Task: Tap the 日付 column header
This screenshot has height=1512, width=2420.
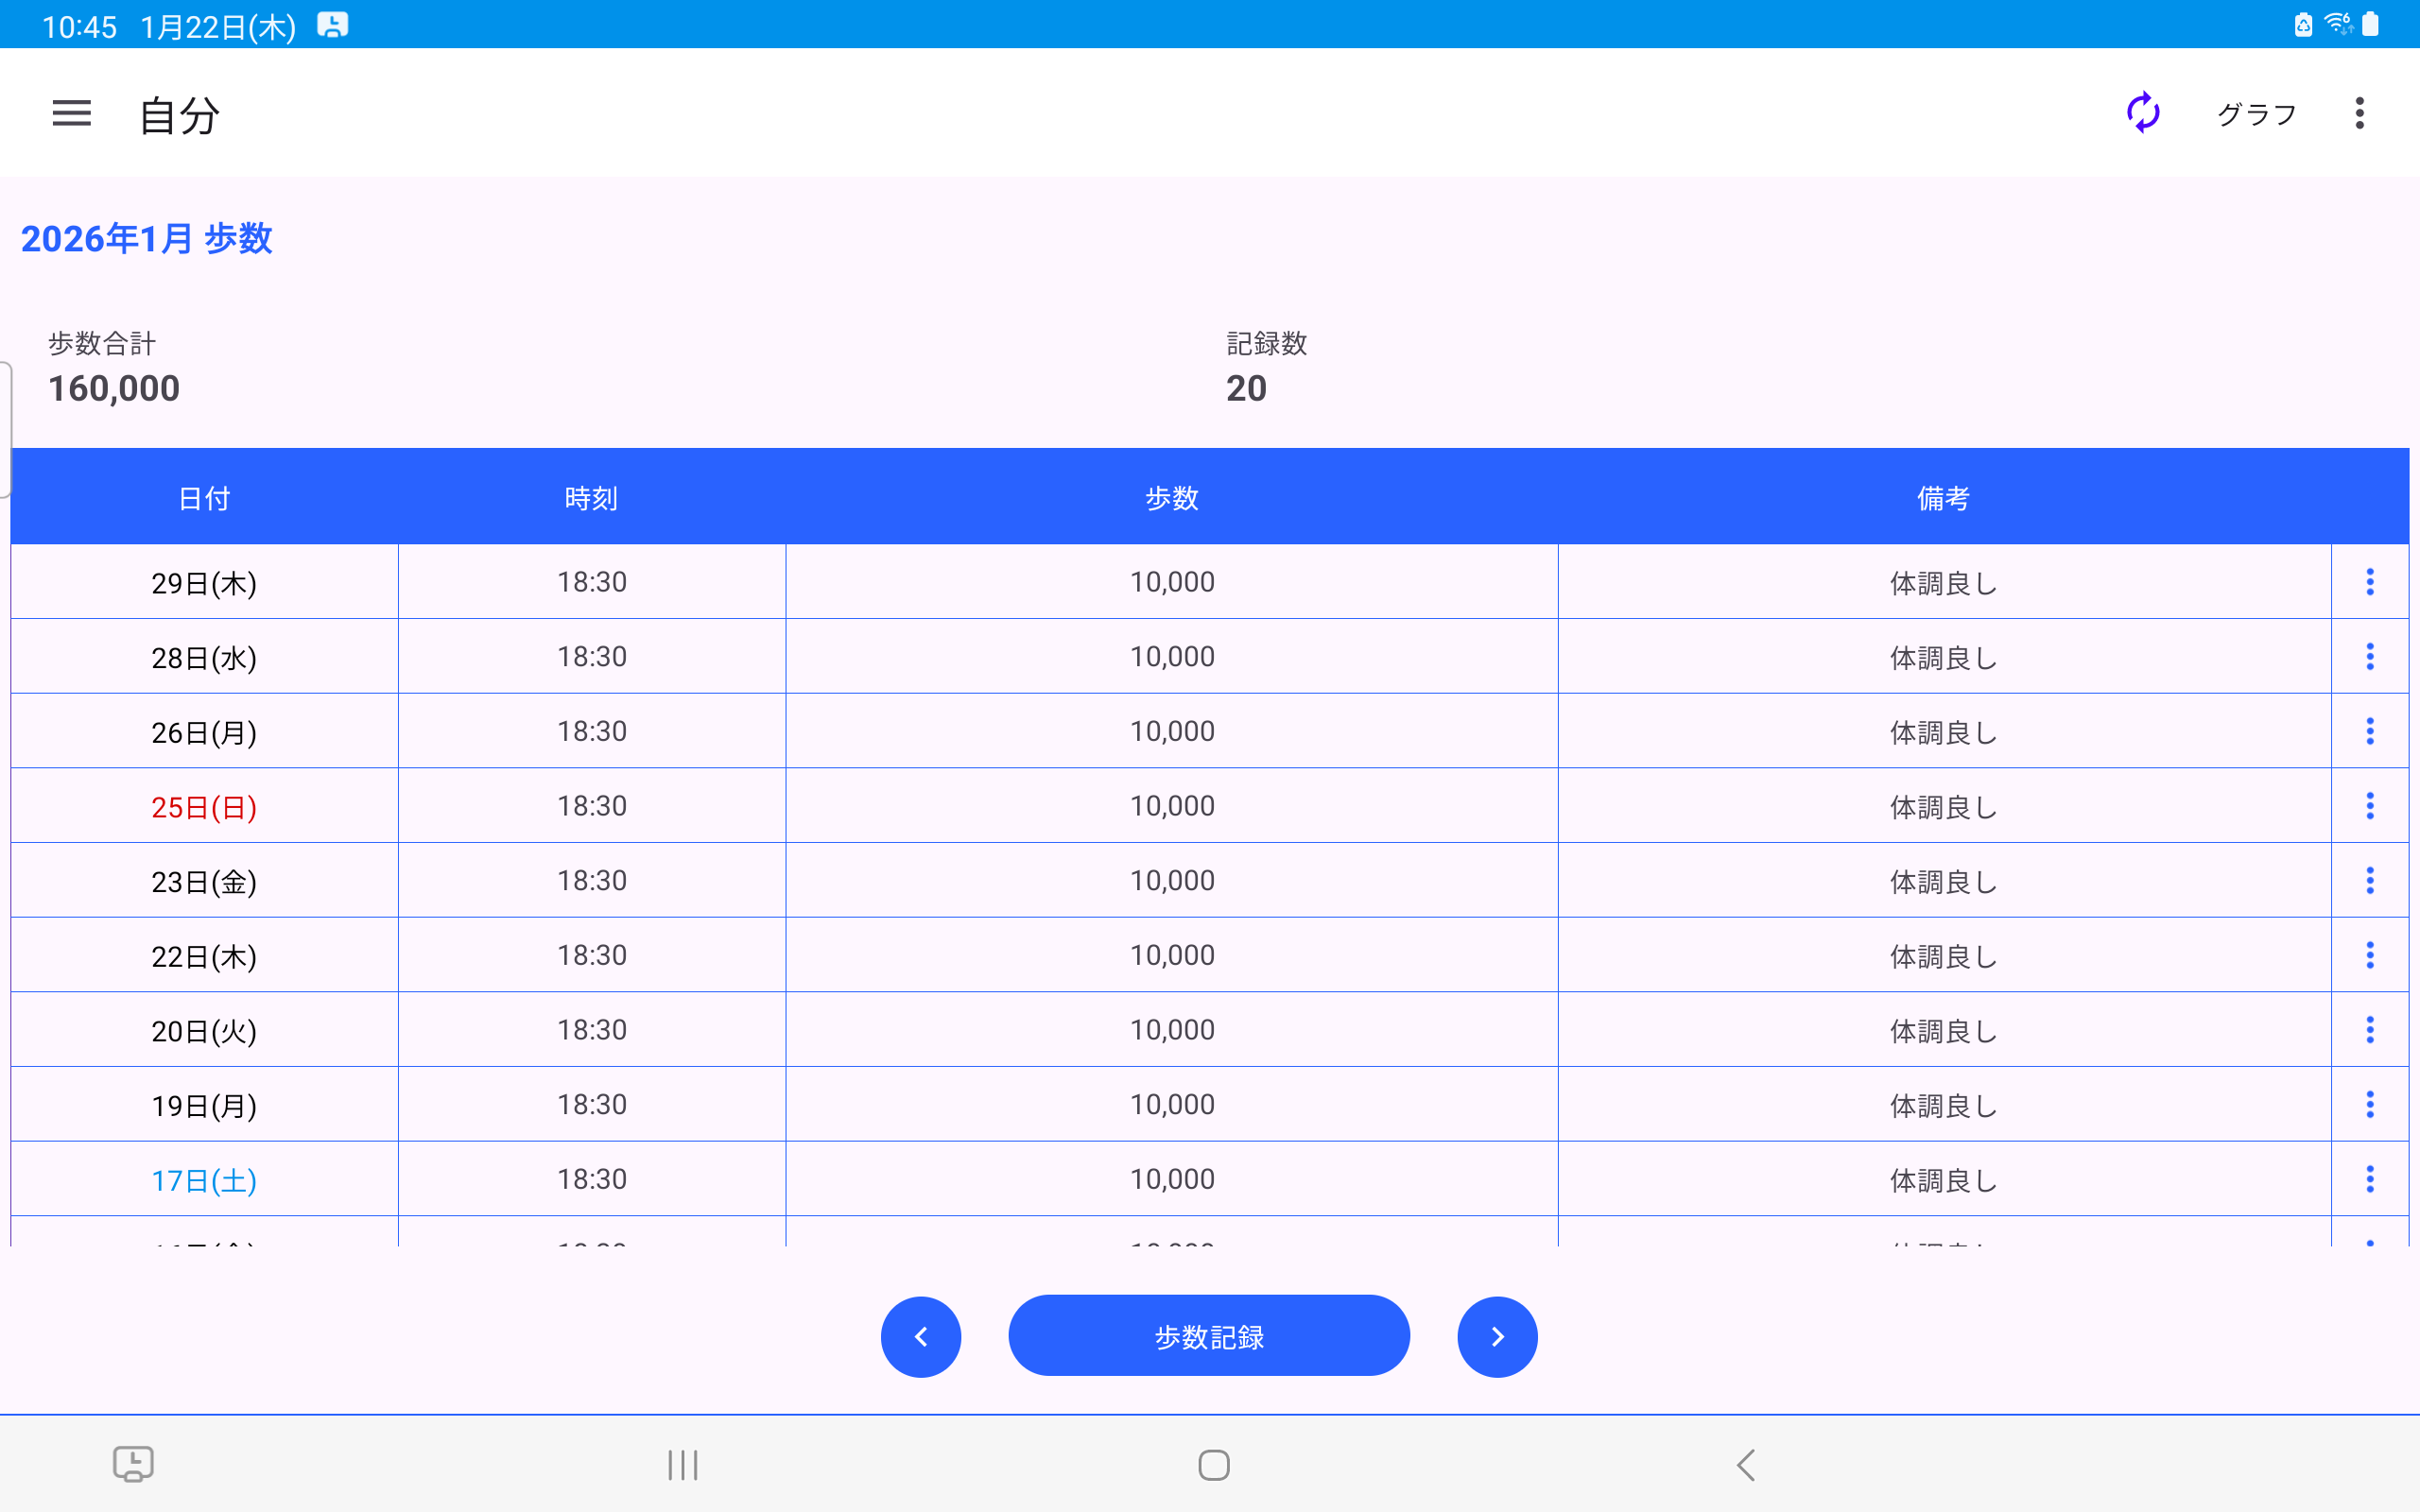Action: point(204,497)
